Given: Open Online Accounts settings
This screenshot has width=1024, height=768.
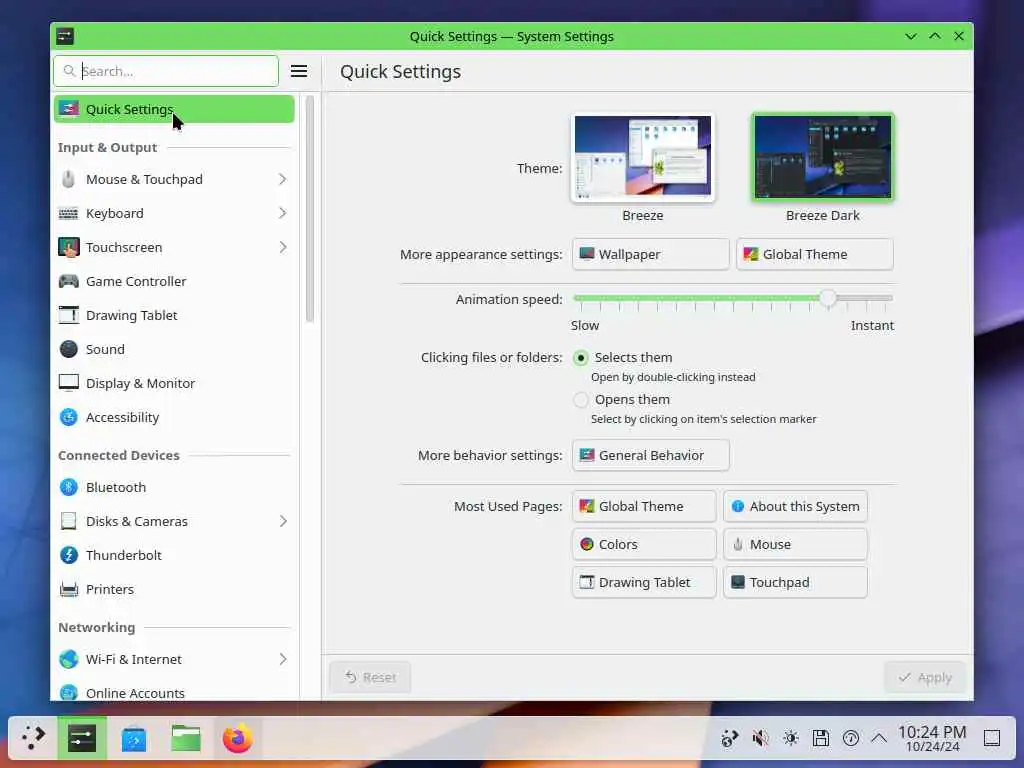Looking at the screenshot, I should pos(174,692).
